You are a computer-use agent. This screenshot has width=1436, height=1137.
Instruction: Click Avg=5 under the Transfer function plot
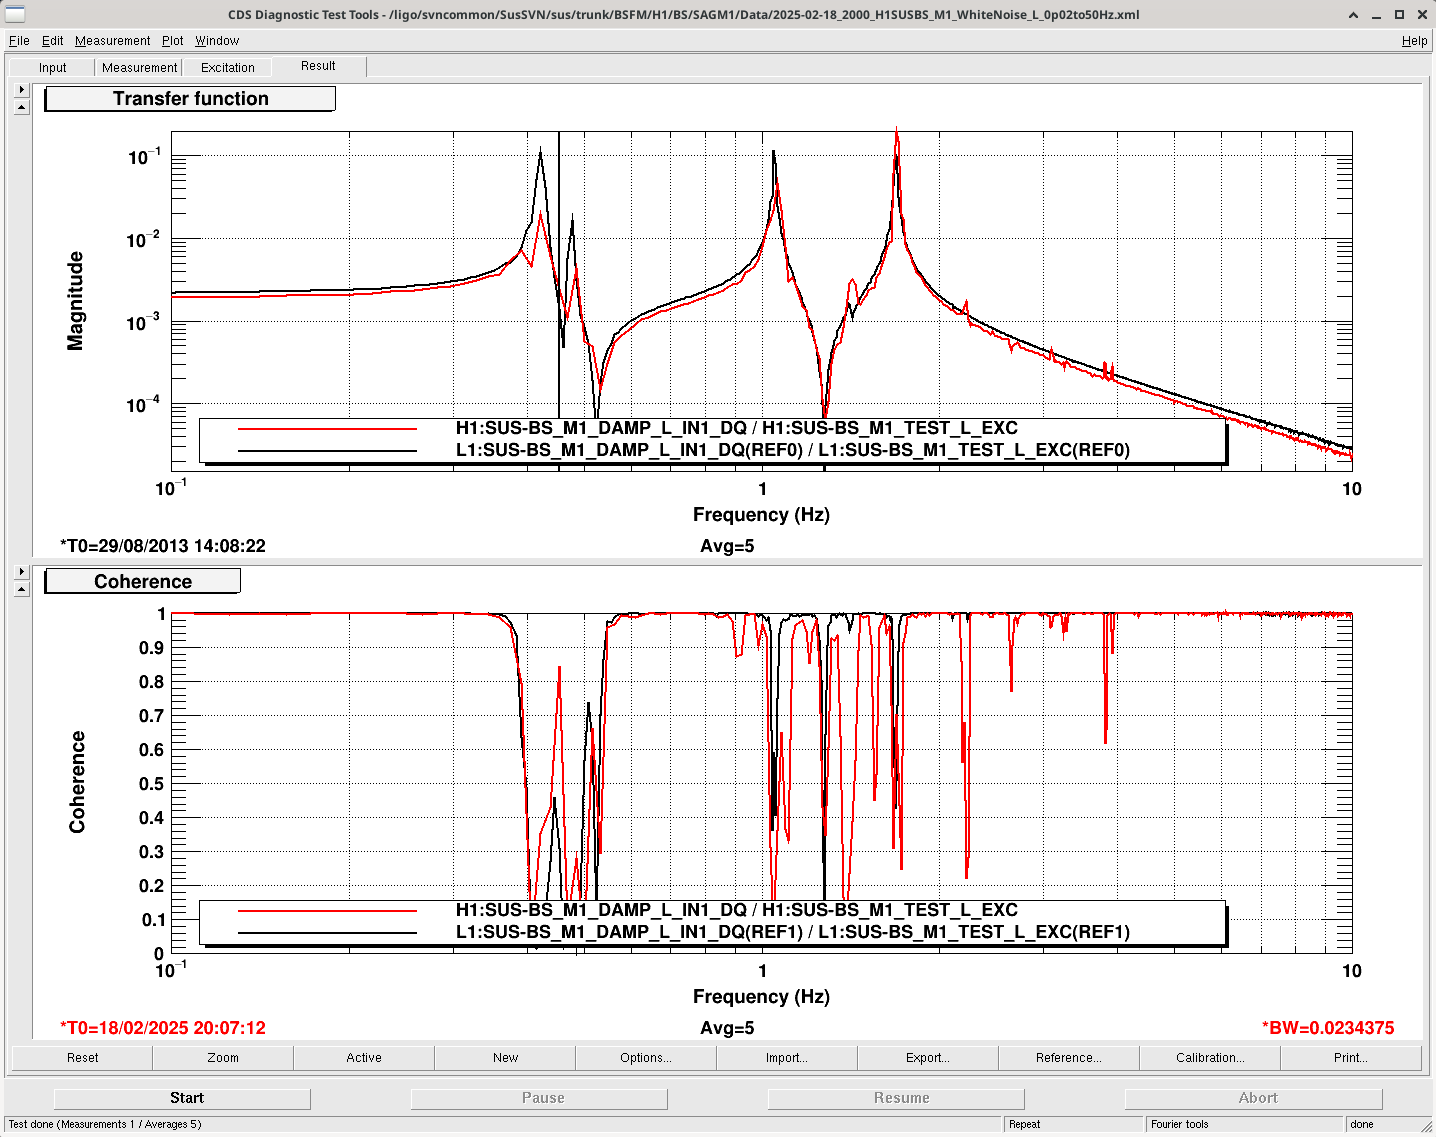[727, 546]
